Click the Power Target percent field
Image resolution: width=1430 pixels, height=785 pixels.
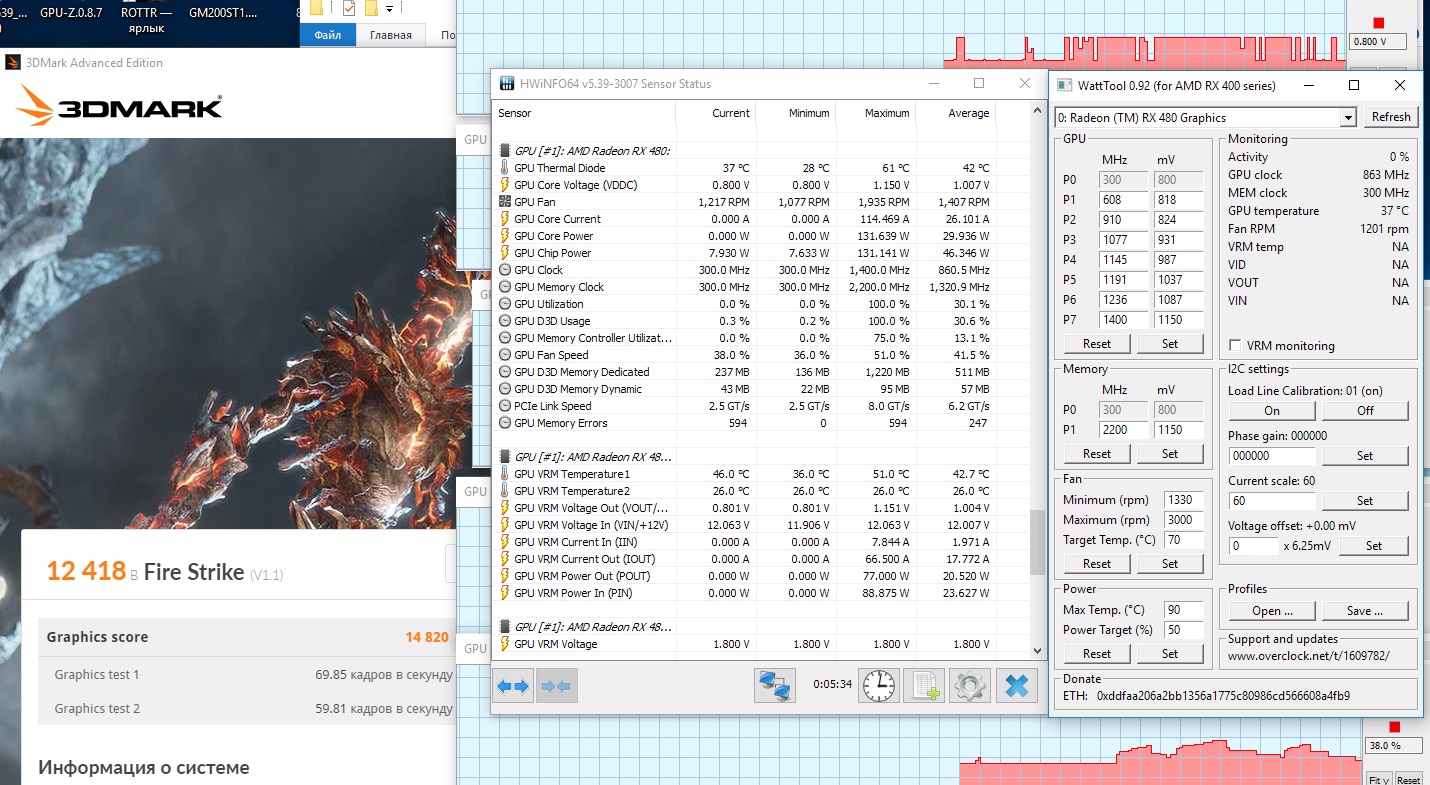coord(1184,630)
